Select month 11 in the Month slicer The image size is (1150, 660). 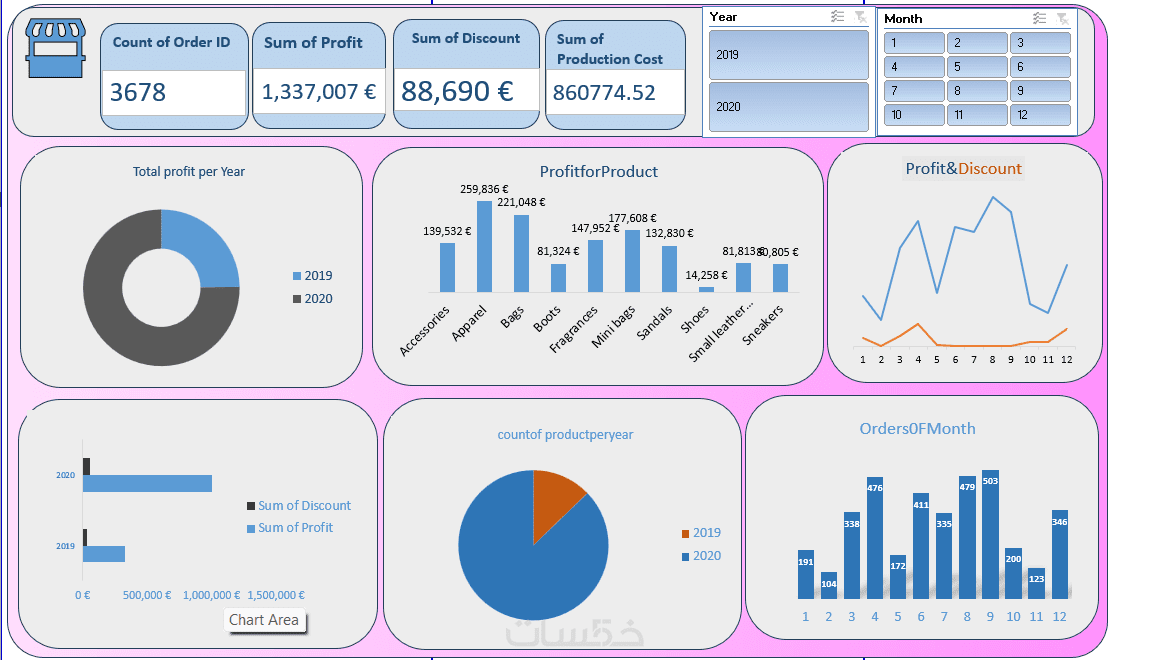point(977,115)
